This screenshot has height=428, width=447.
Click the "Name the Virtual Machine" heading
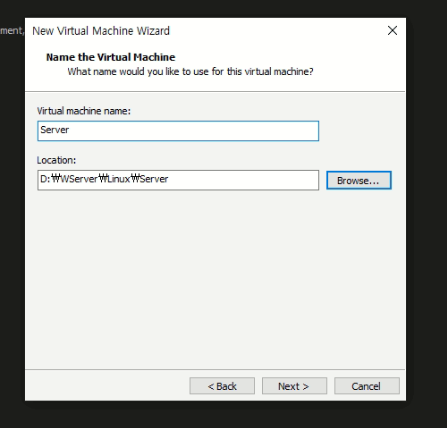[110, 57]
